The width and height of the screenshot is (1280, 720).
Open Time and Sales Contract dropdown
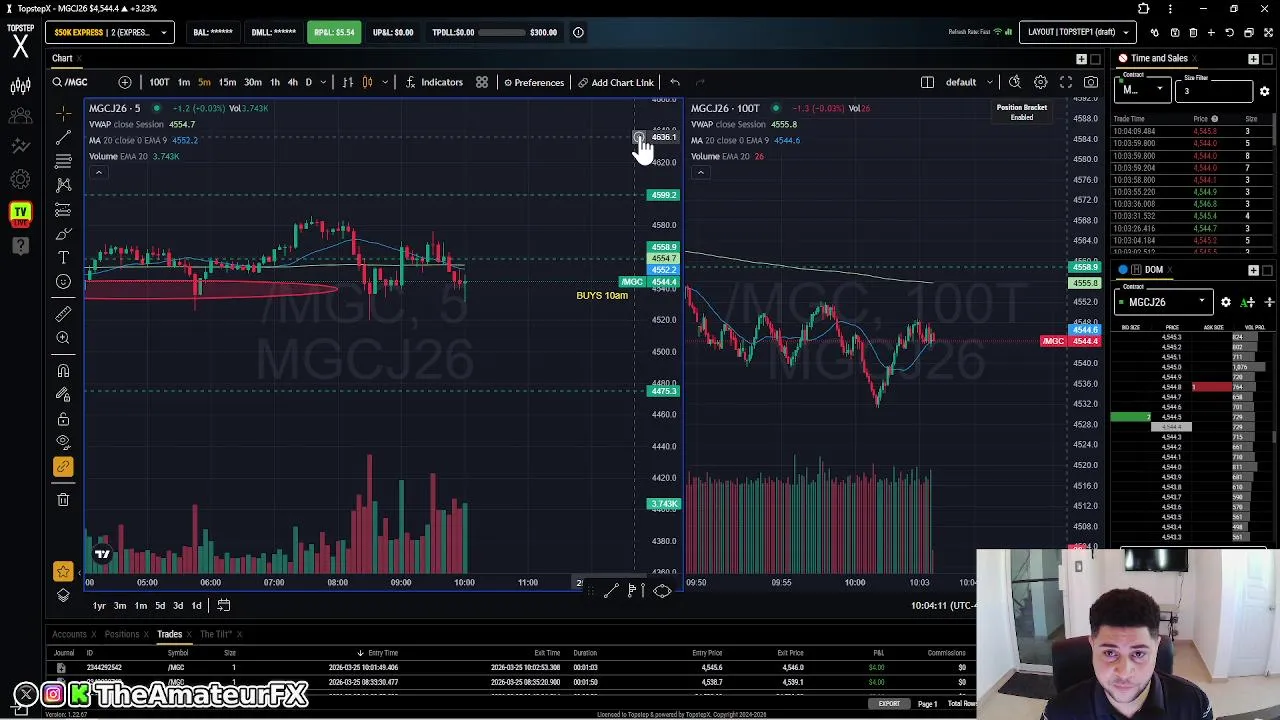[1142, 90]
